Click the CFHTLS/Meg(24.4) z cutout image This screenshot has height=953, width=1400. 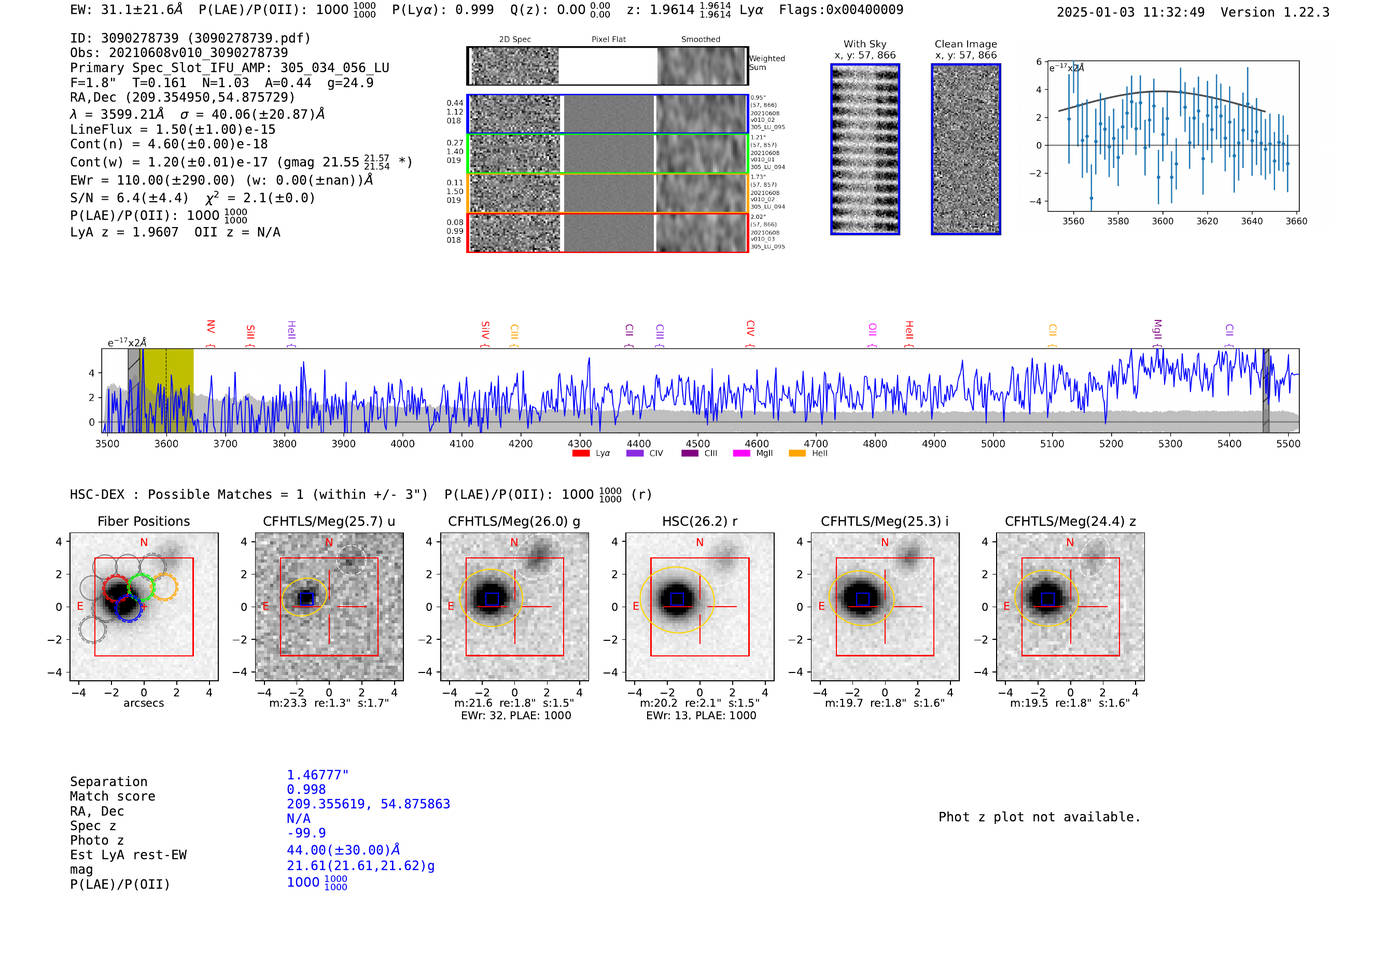click(1070, 607)
